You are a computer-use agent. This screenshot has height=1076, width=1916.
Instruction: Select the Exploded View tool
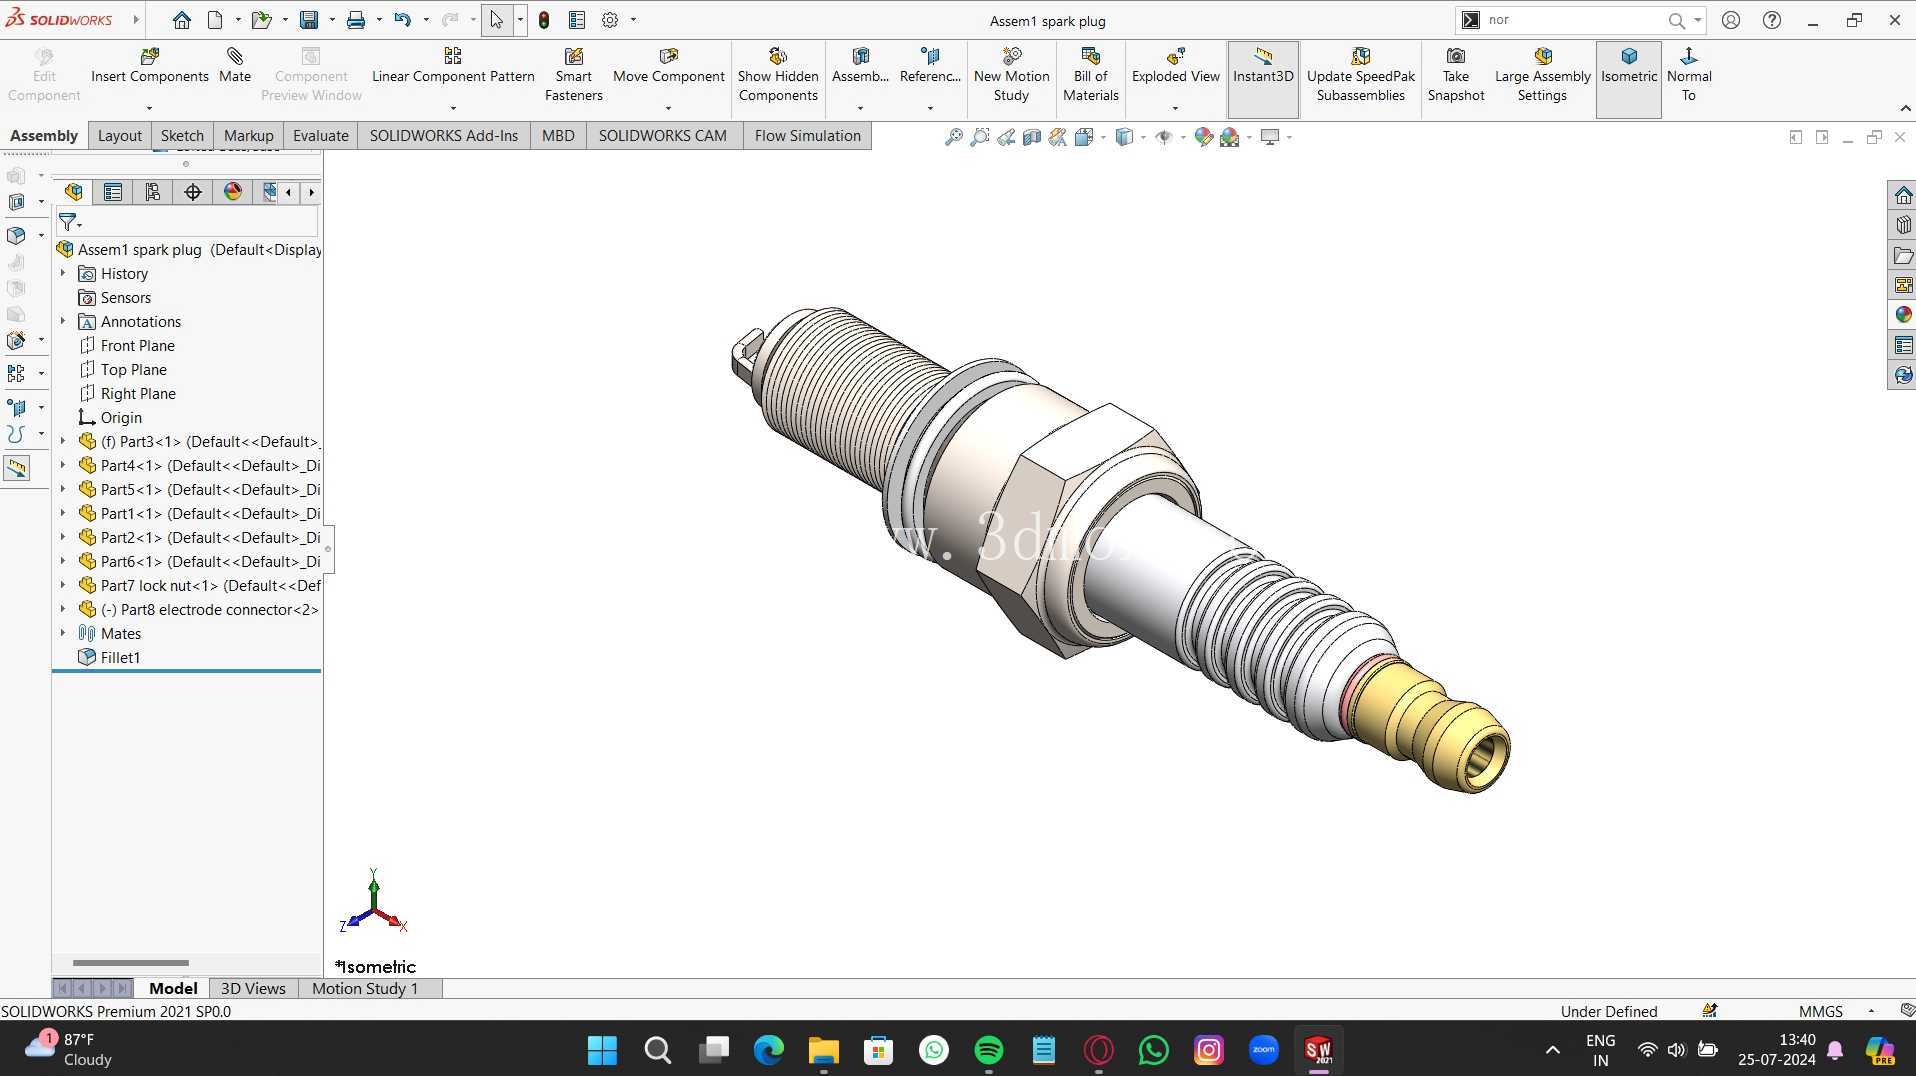point(1175,66)
